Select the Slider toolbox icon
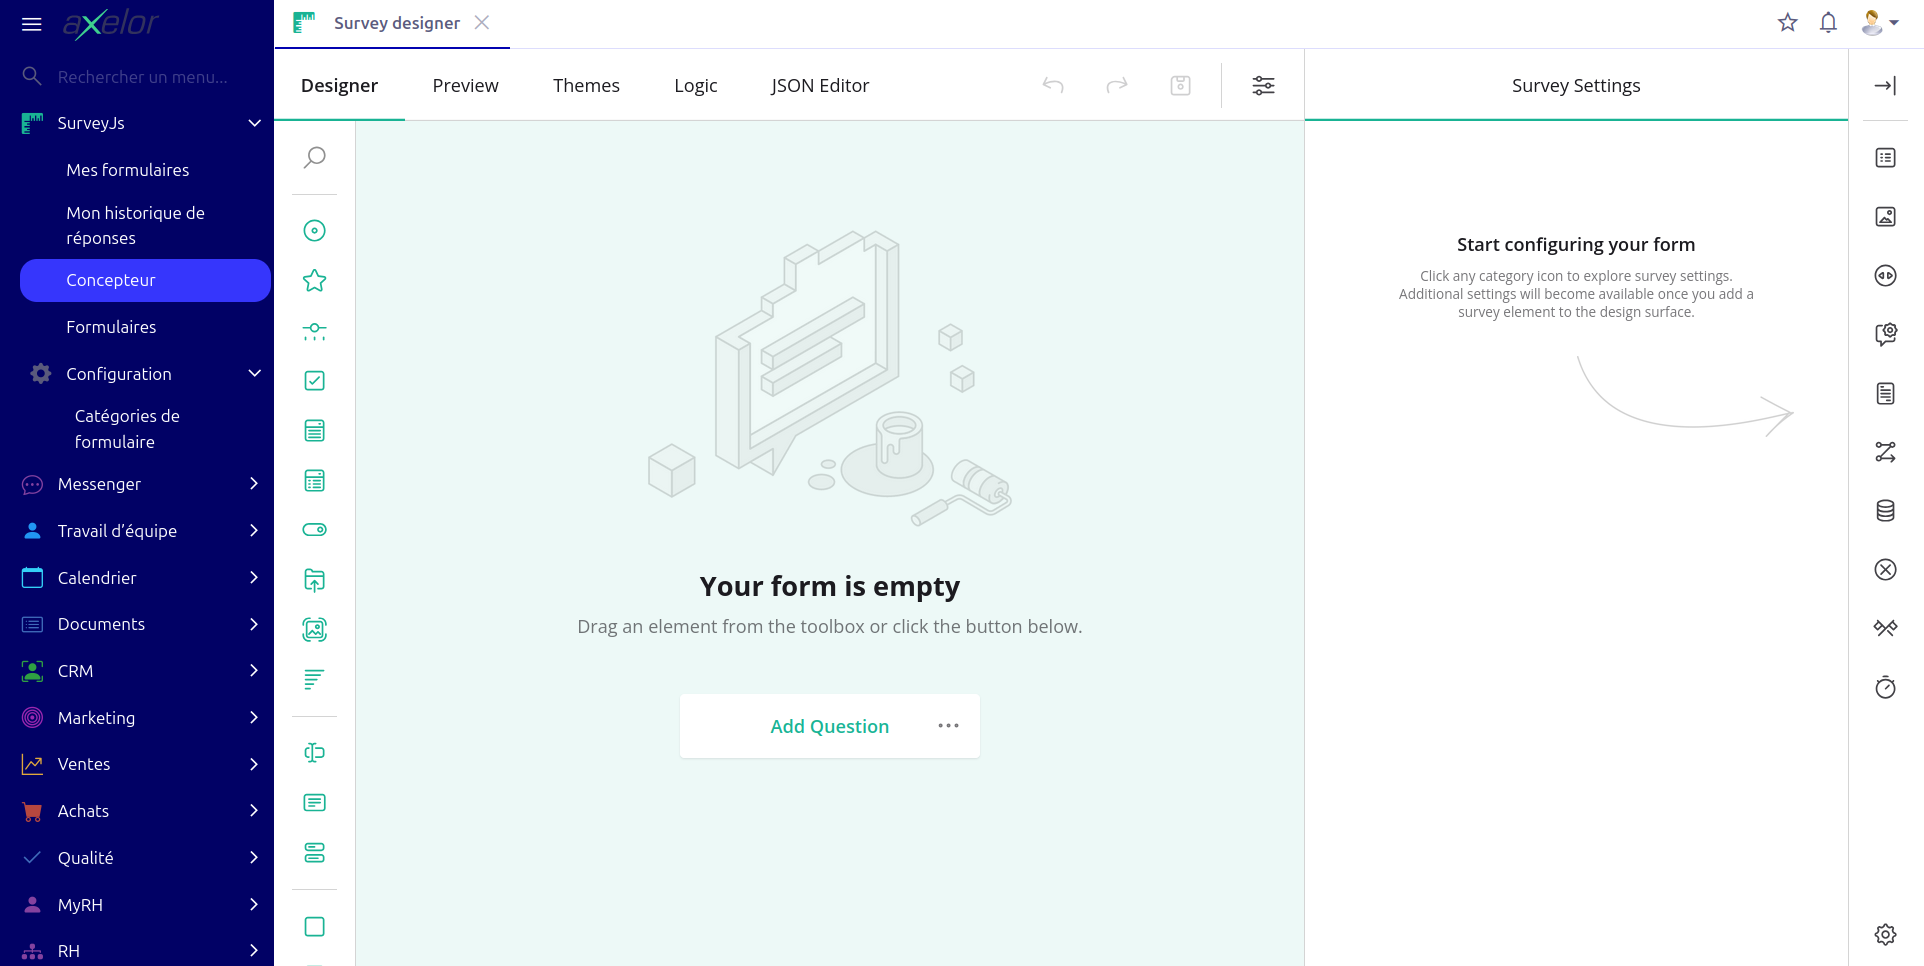The height and width of the screenshot is (966, 1924). click(314, 331)
